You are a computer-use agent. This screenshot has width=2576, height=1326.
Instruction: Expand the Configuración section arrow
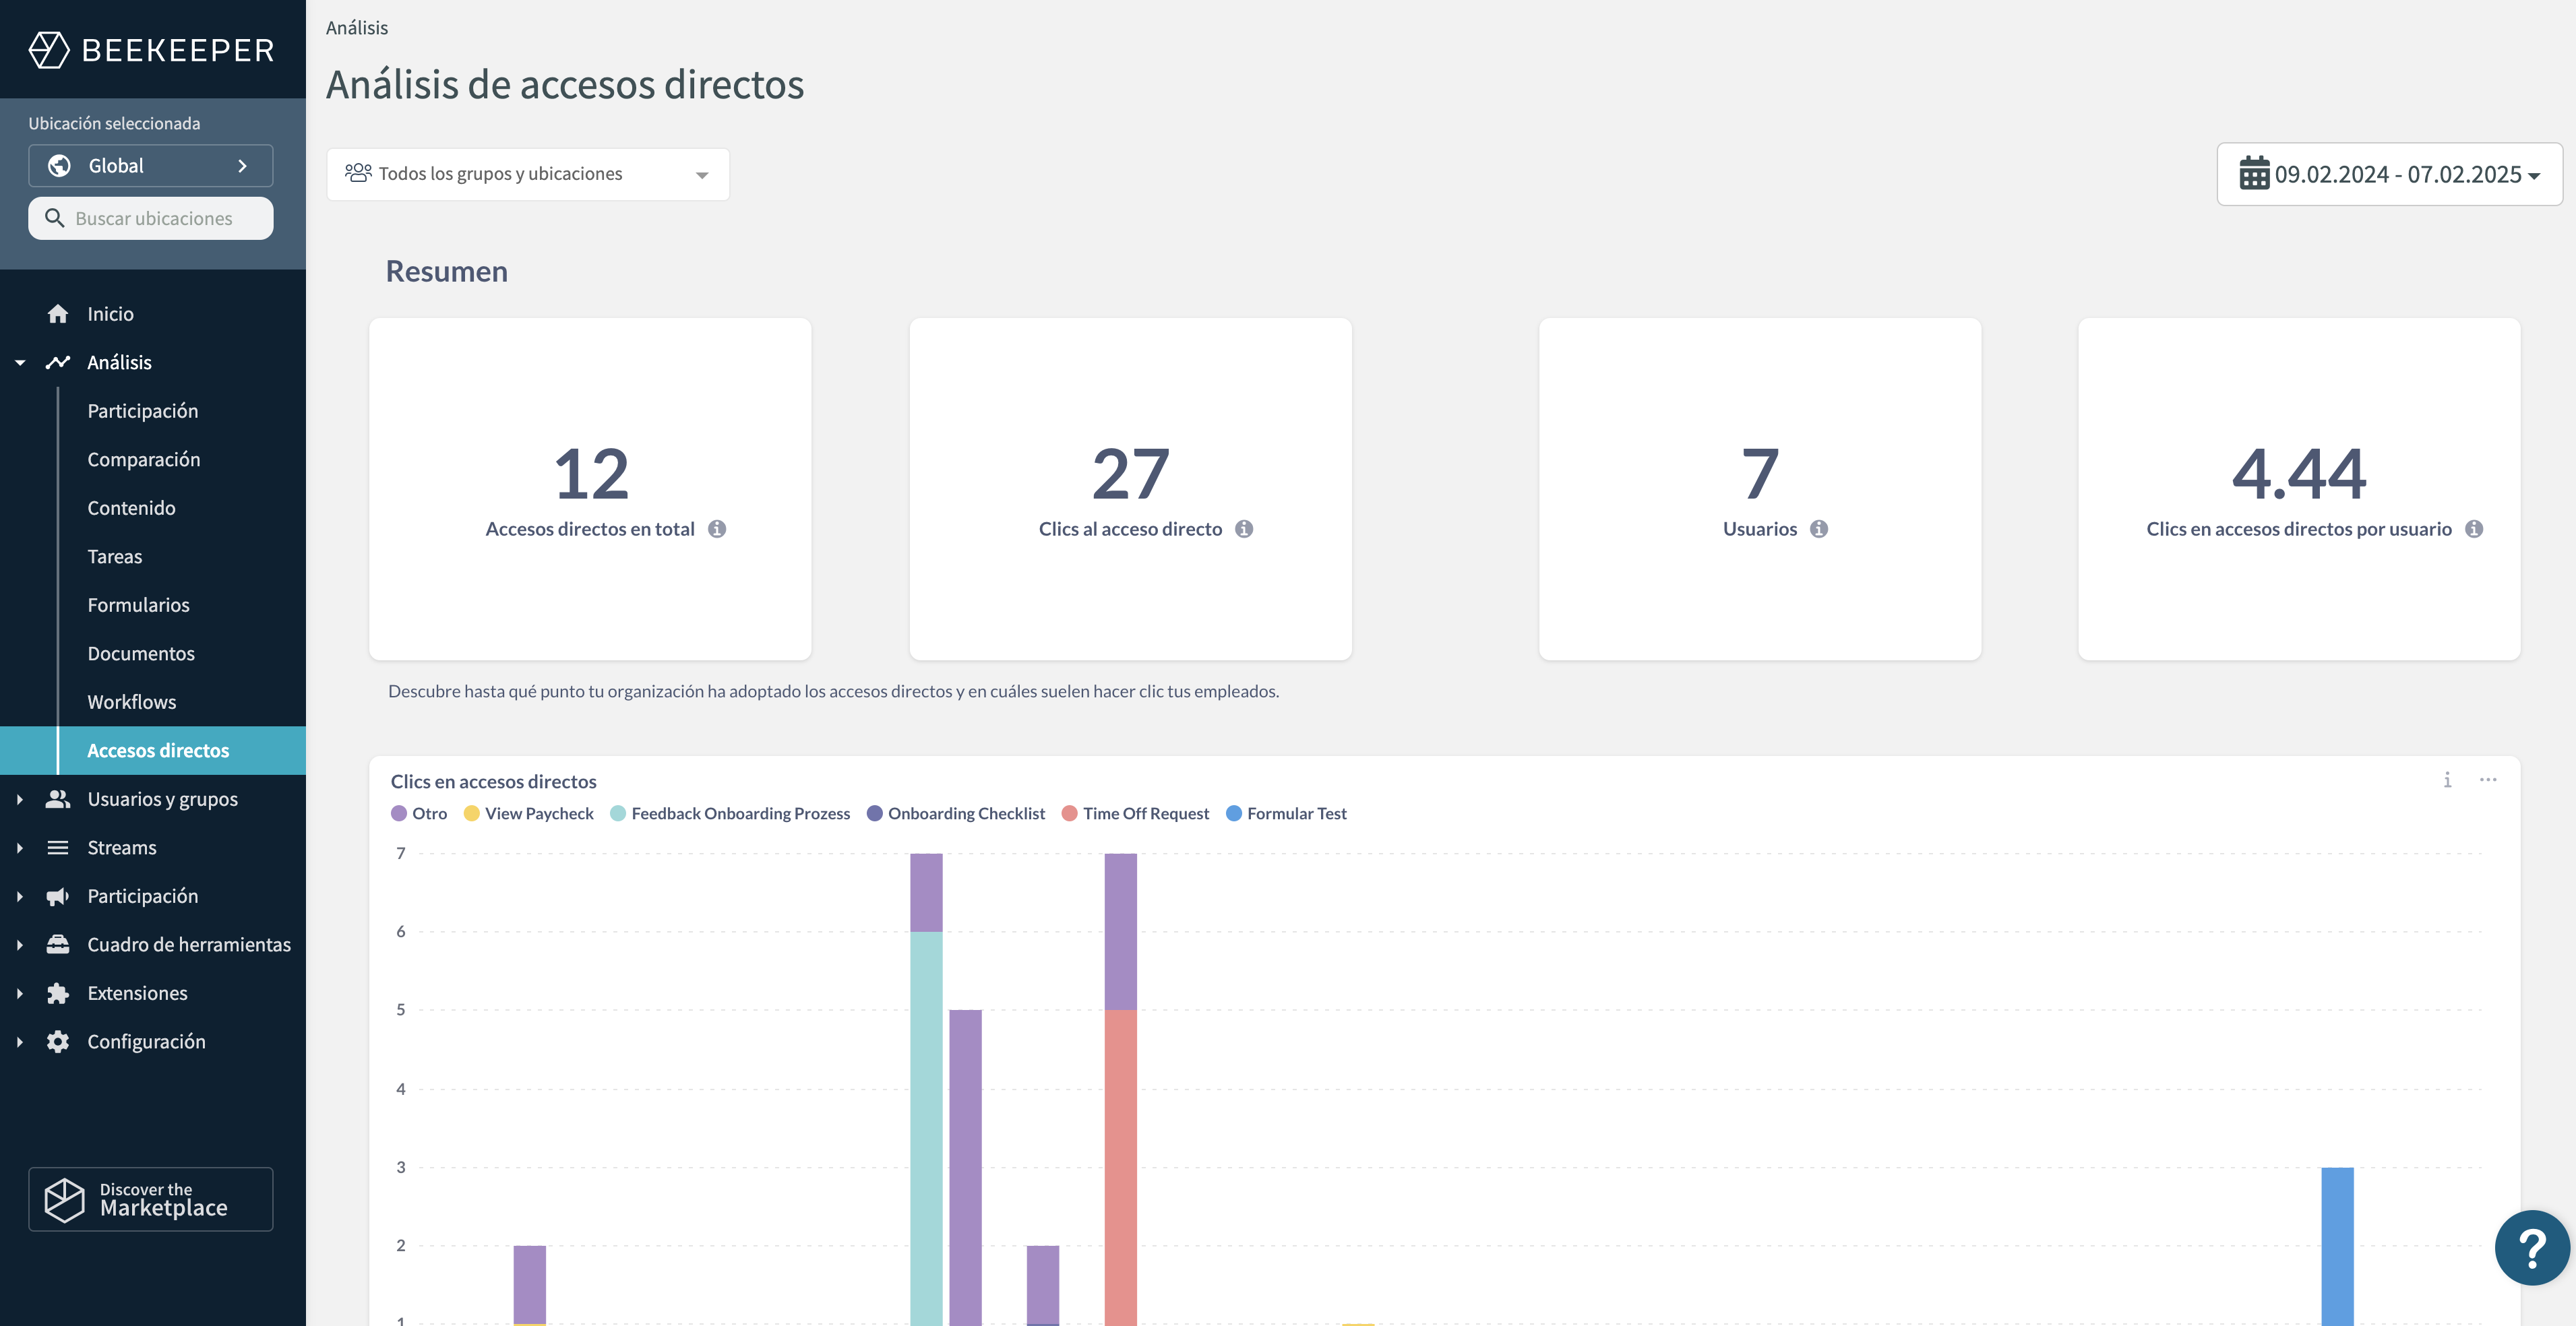20,1042
